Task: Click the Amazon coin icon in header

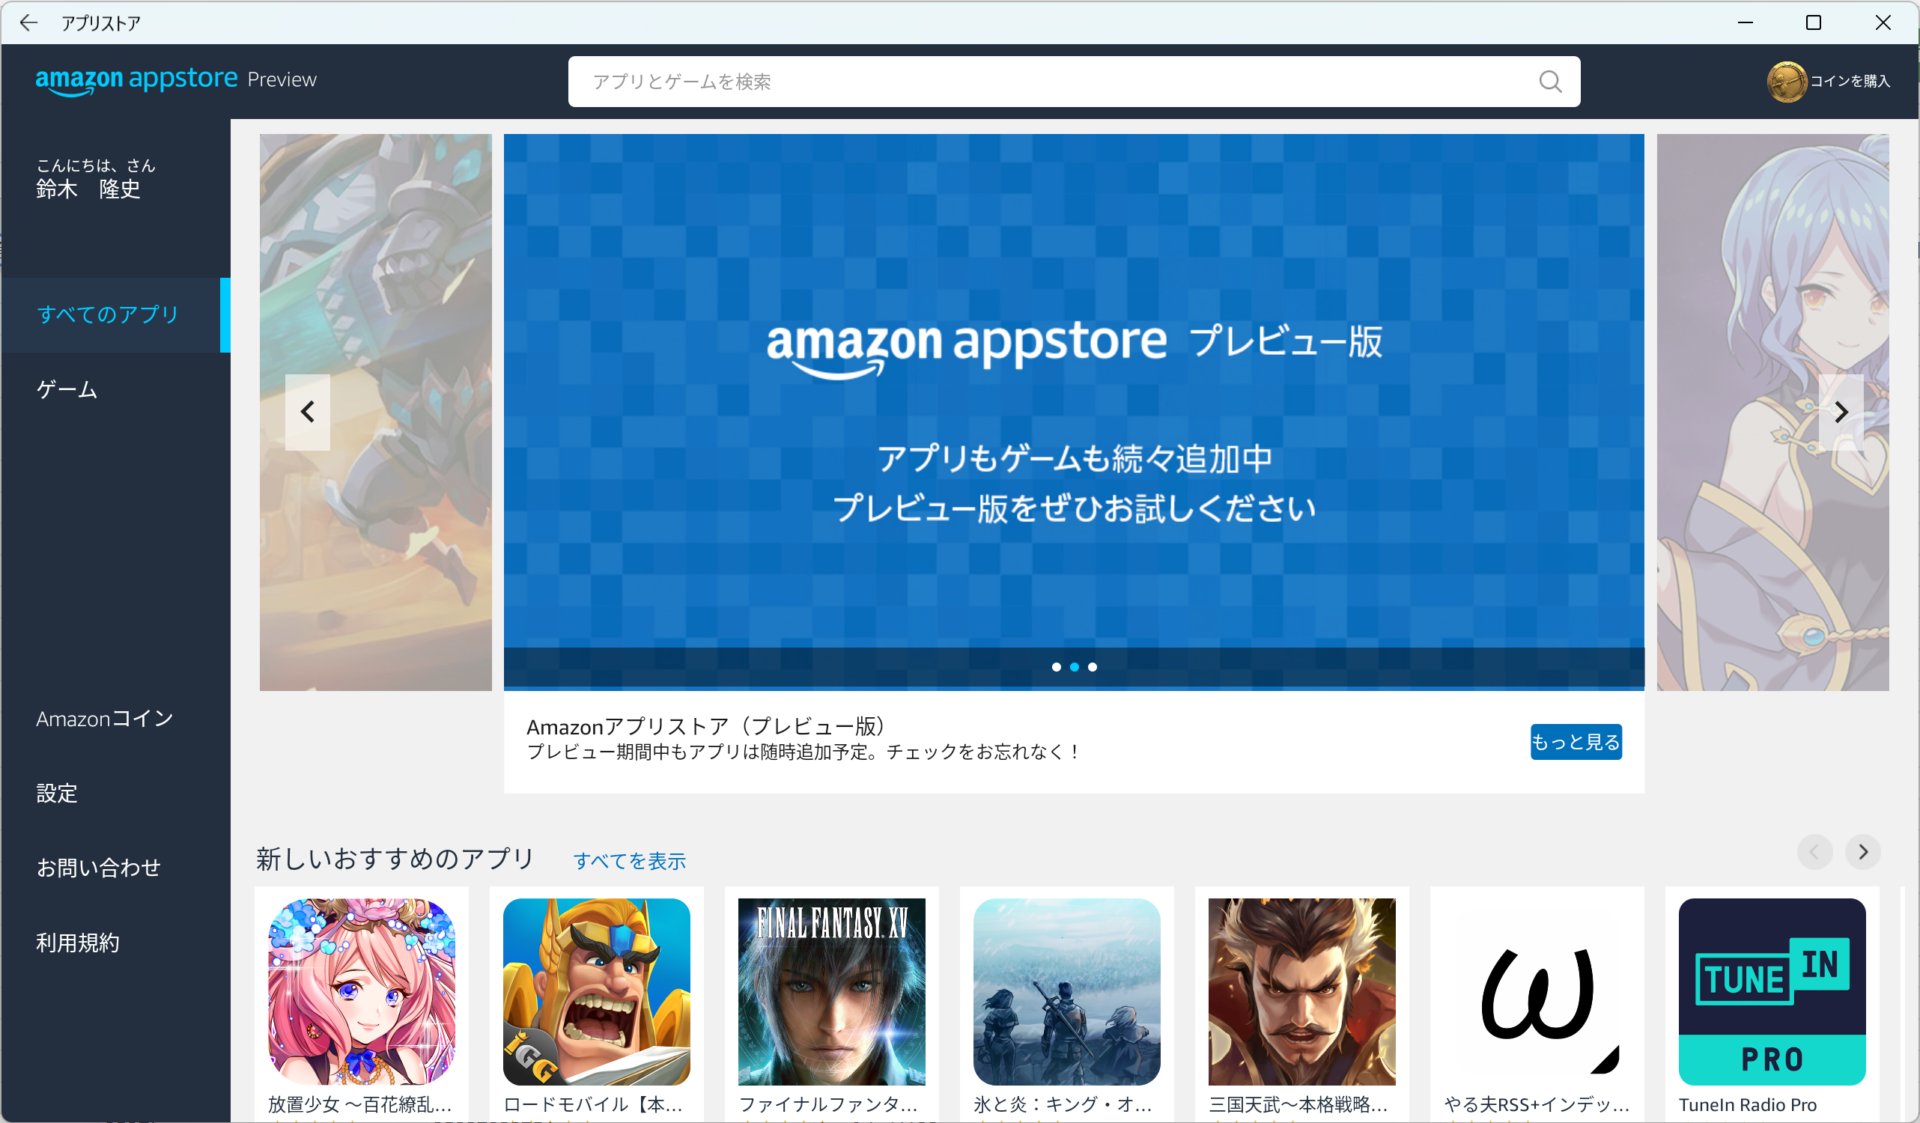Action: click(x=1786, y=81)
